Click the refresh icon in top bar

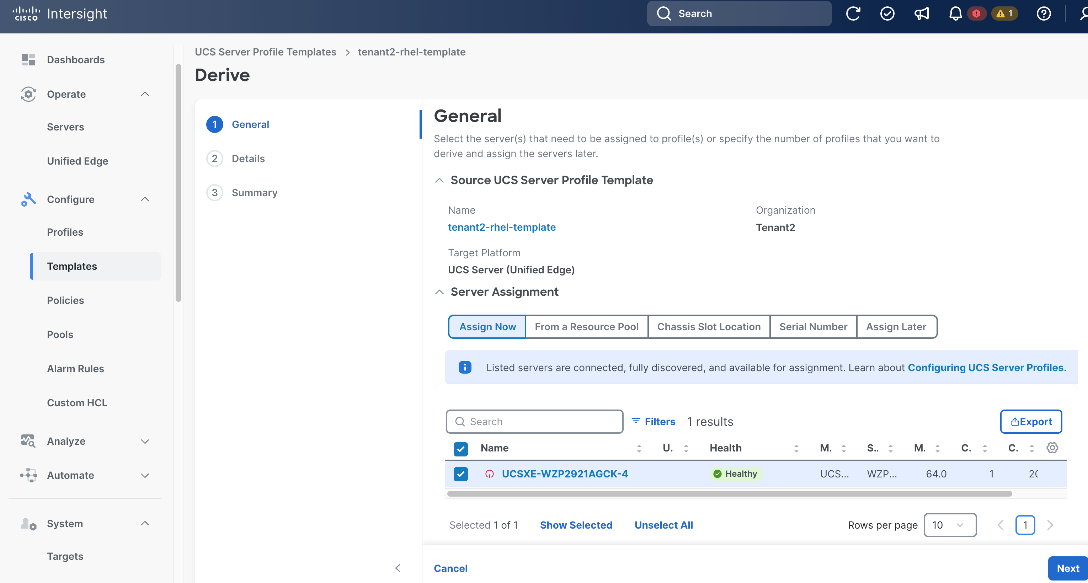tap(853, 14)
